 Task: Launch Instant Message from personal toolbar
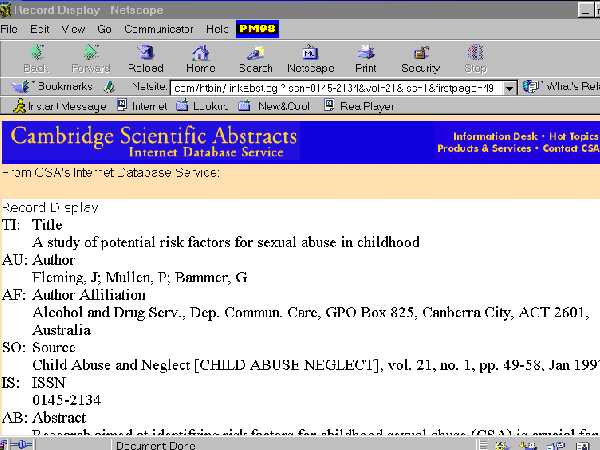59,106
